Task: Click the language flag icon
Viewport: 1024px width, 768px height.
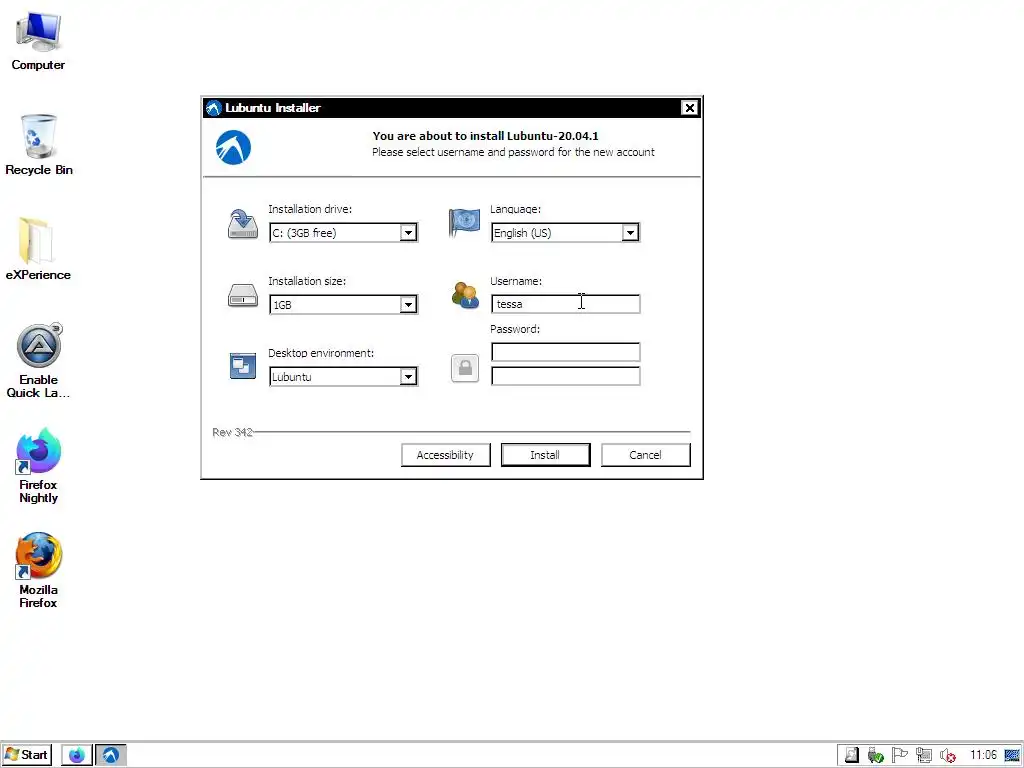Action: click(x=464, y=223)
